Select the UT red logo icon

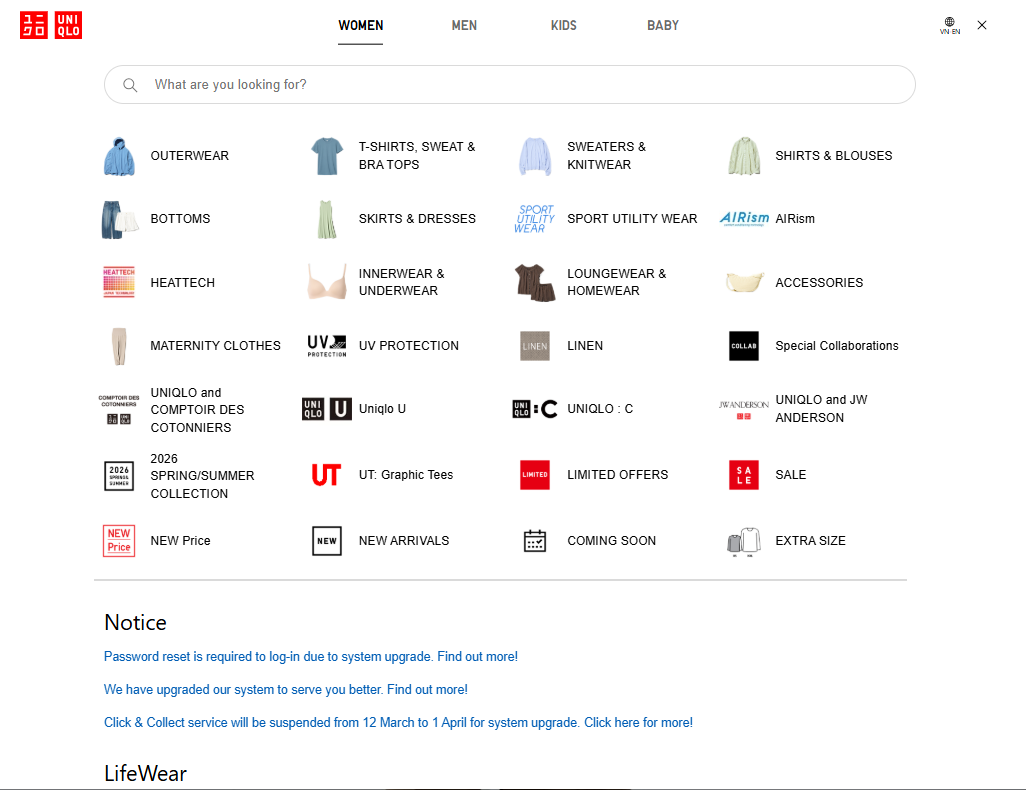[326, 475]
